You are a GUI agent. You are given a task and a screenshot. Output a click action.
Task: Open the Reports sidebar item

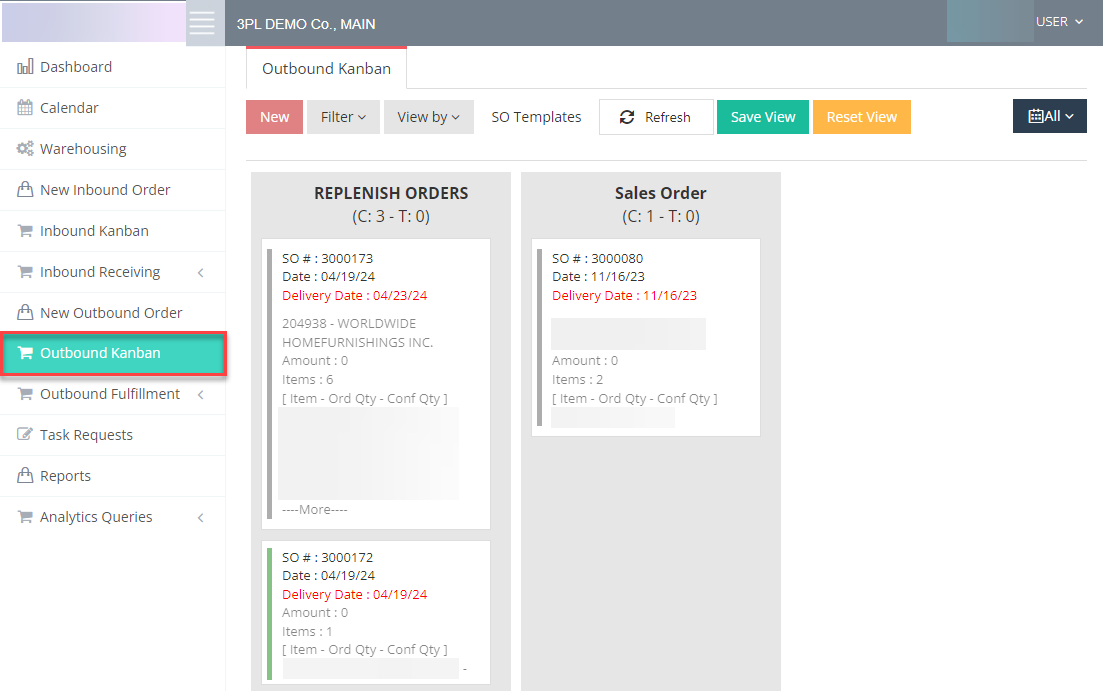(65, 476)
